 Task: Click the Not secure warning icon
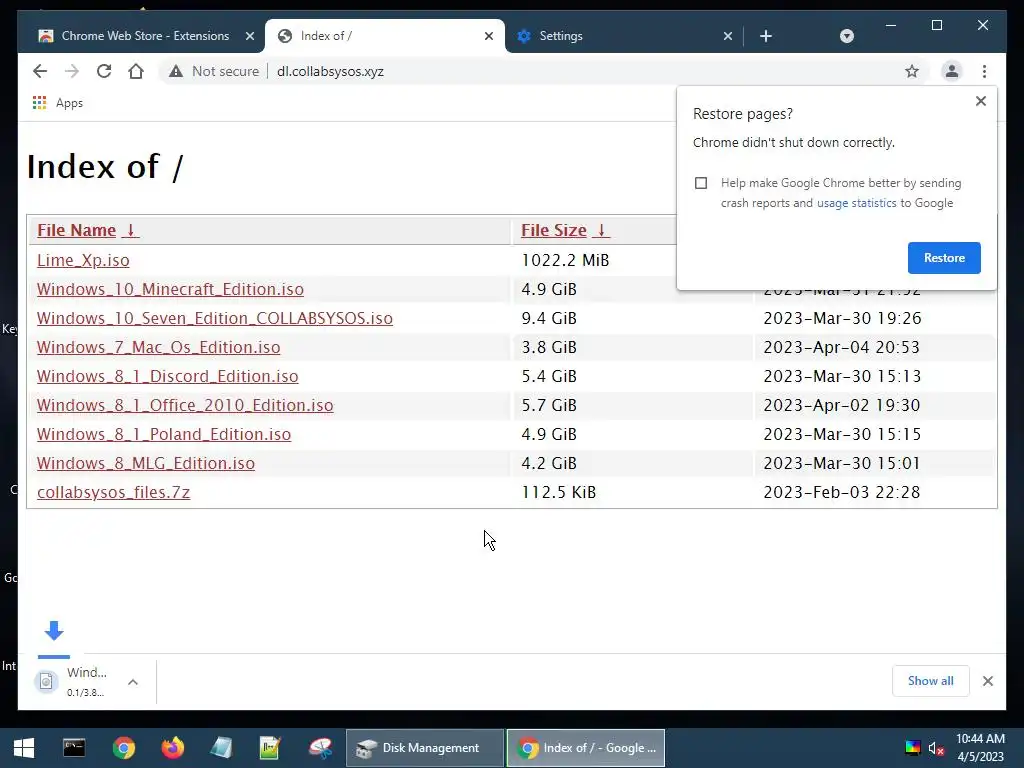(176, 71)
